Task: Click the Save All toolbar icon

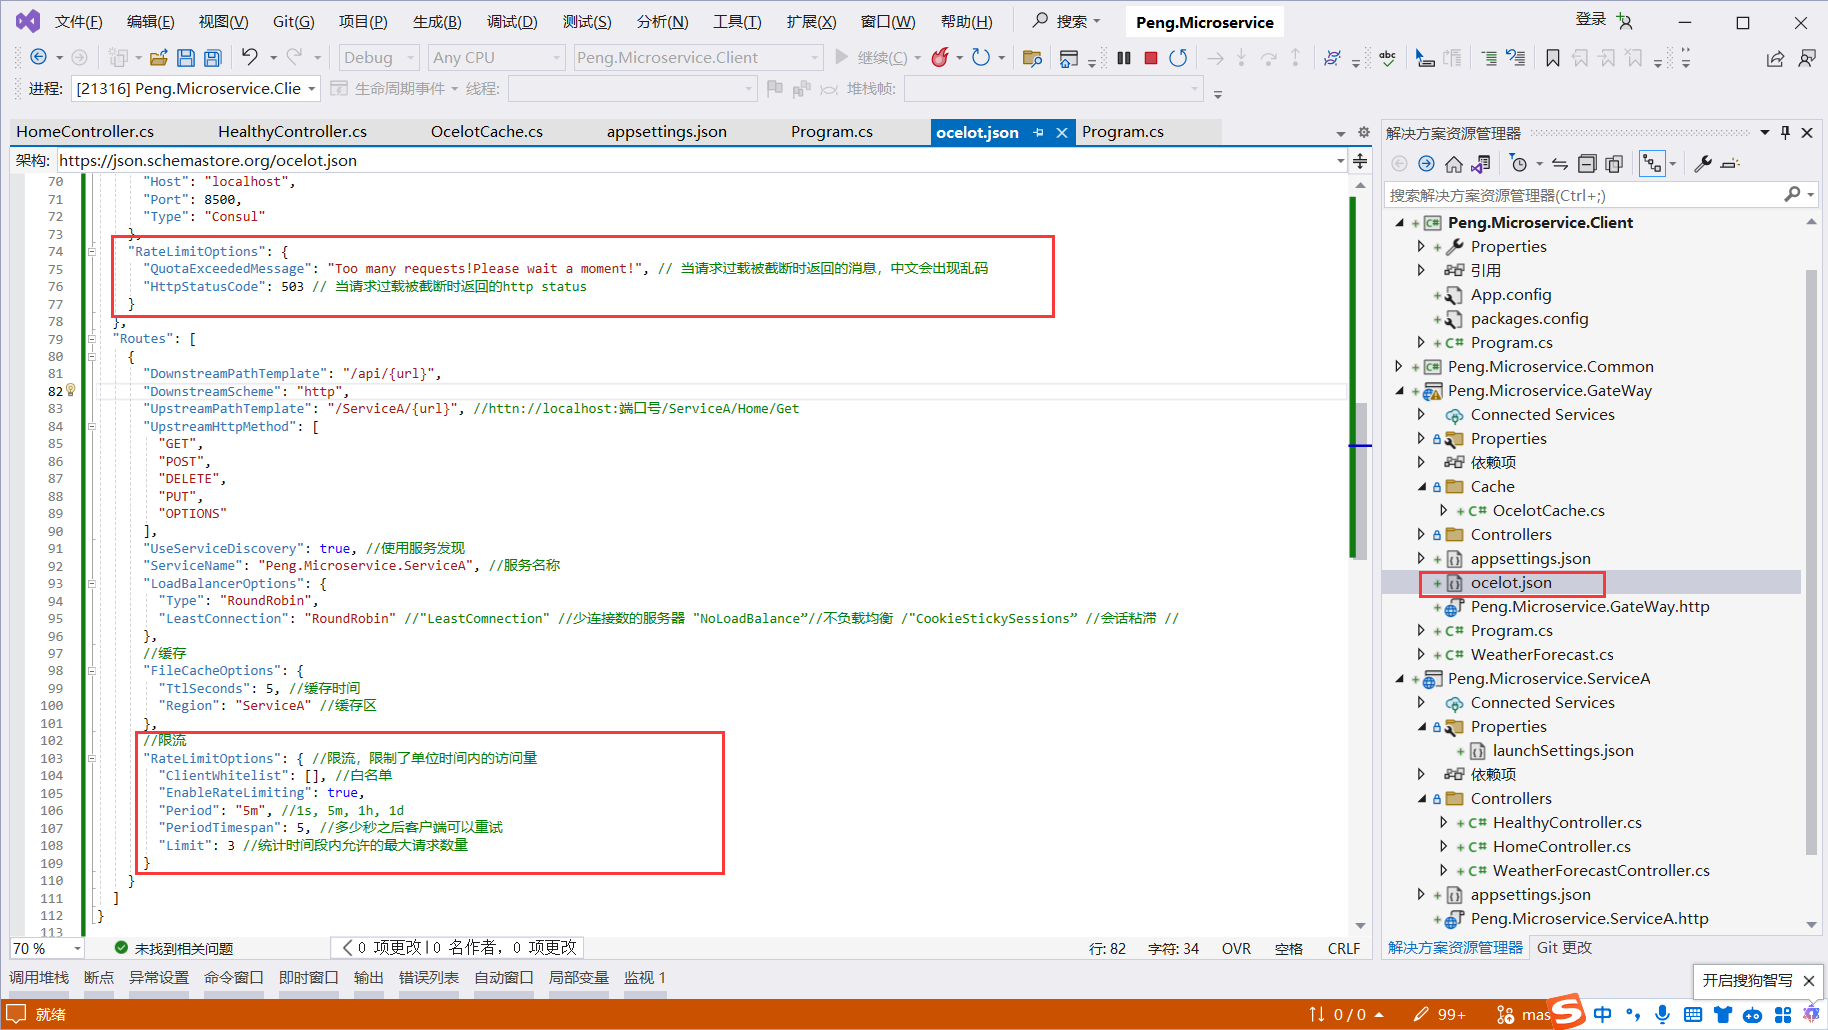Action: coord(212,58)
